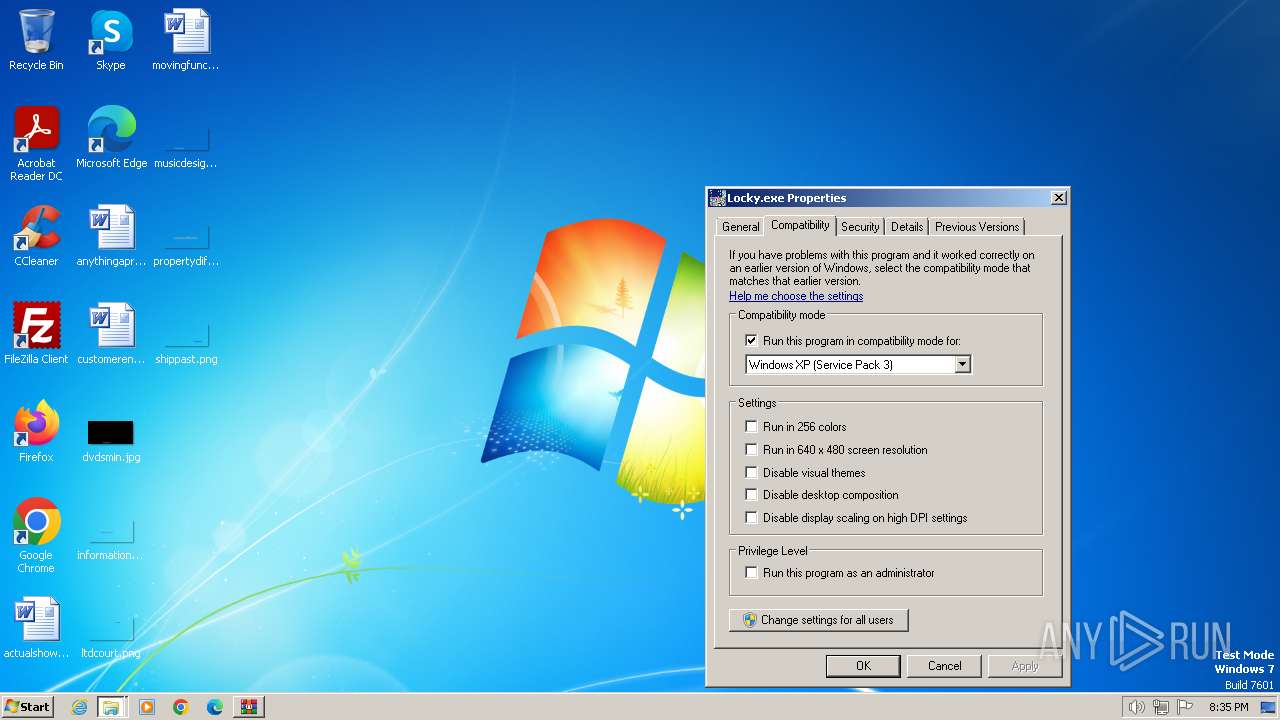This screenshot has height=720, width=1280.
Task: Select the Firefox desktop shortcut
Action: [x=36, y=432]
